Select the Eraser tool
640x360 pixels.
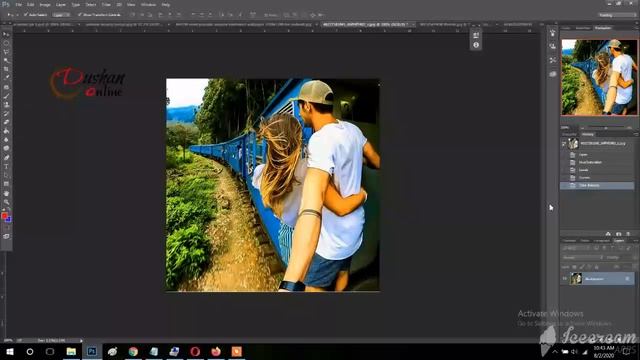[6, 122]
